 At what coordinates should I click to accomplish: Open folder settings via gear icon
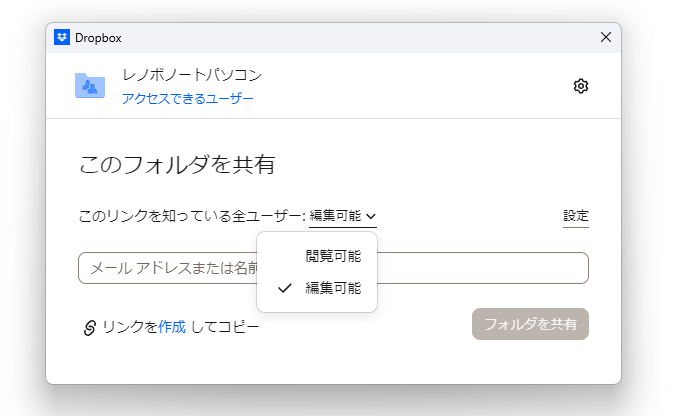[x=581, y=86]
